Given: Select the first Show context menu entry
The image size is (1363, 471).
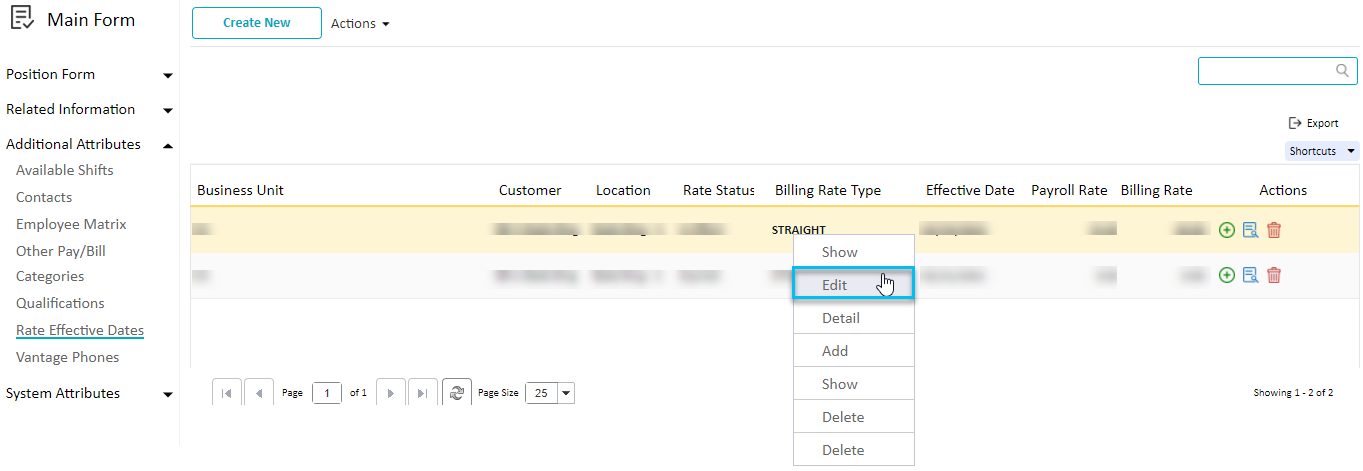Looking at the screenshot, I should pyautogui.click(x=854, y=251).
